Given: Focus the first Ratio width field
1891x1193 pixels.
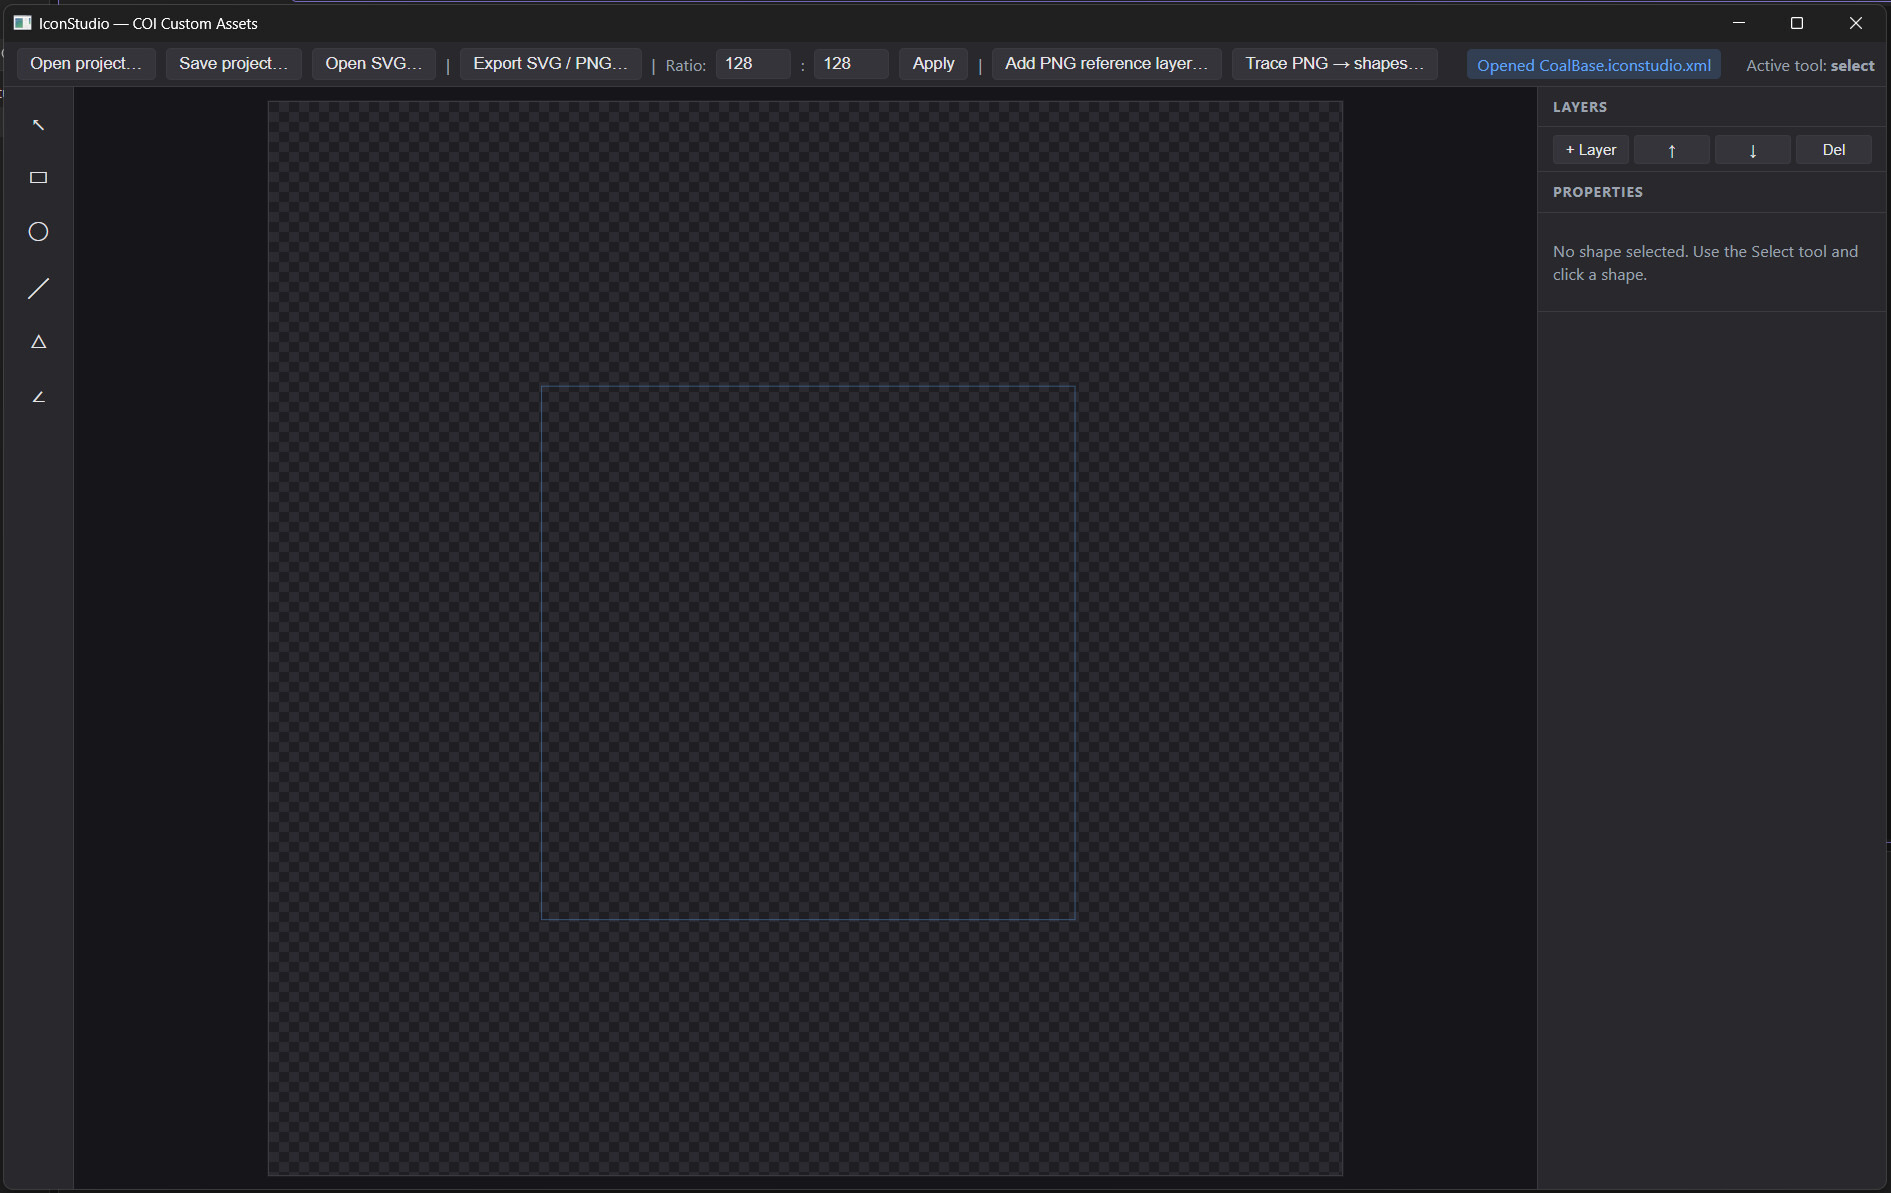Looking at the screenshot, I should [x=753, y=64].
